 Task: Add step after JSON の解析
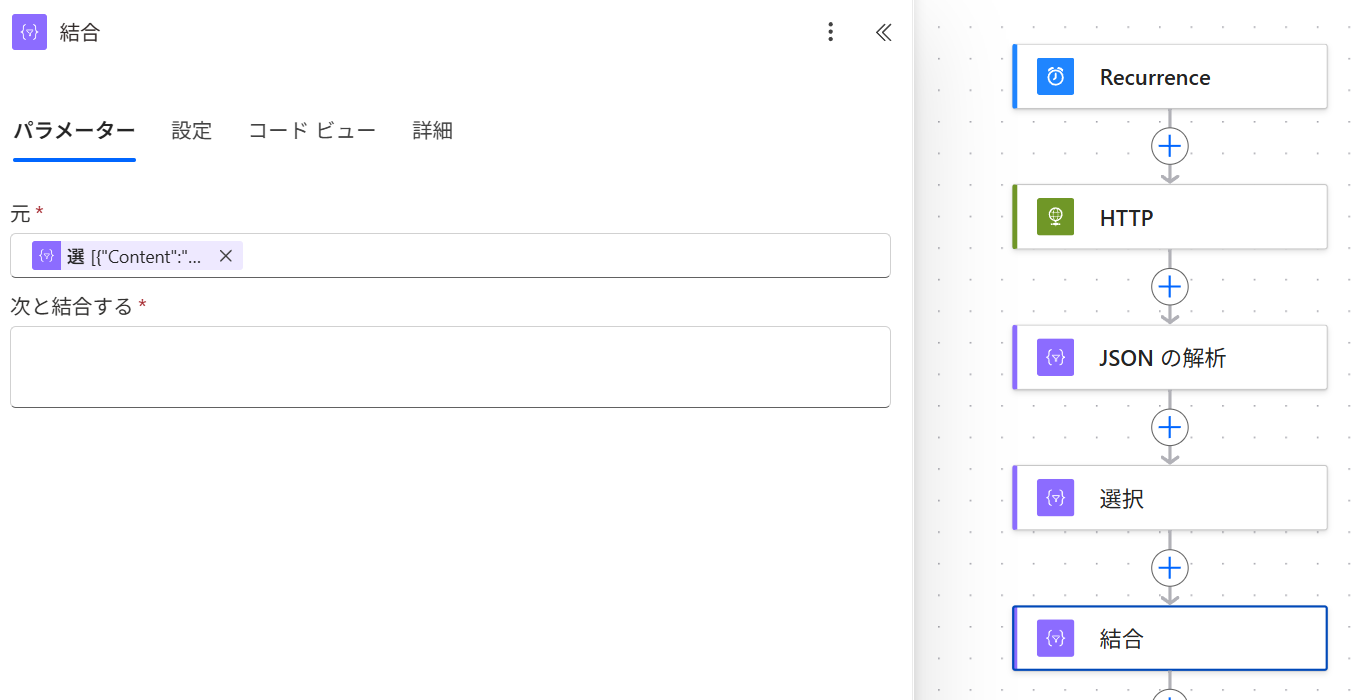1169,428
